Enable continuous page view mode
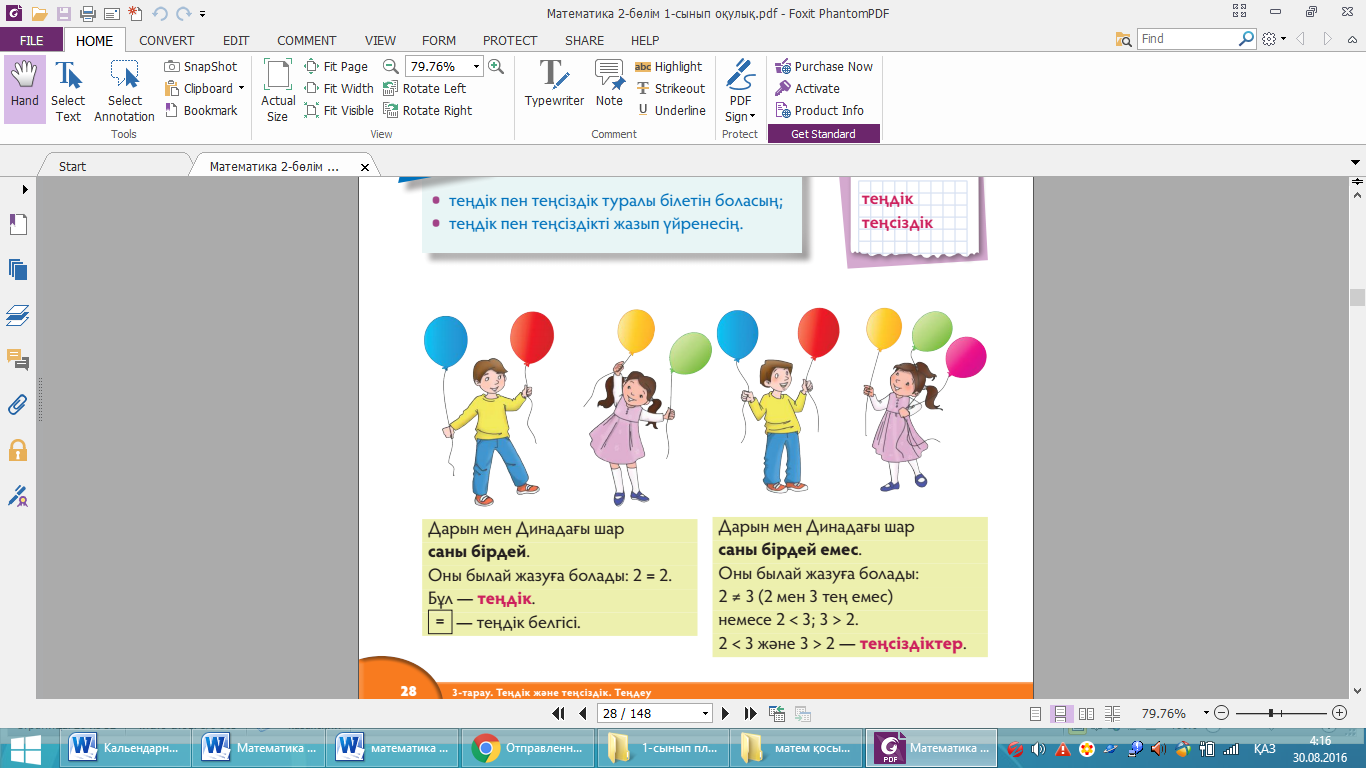1366x768 pixels. [x=1061, y=713]
